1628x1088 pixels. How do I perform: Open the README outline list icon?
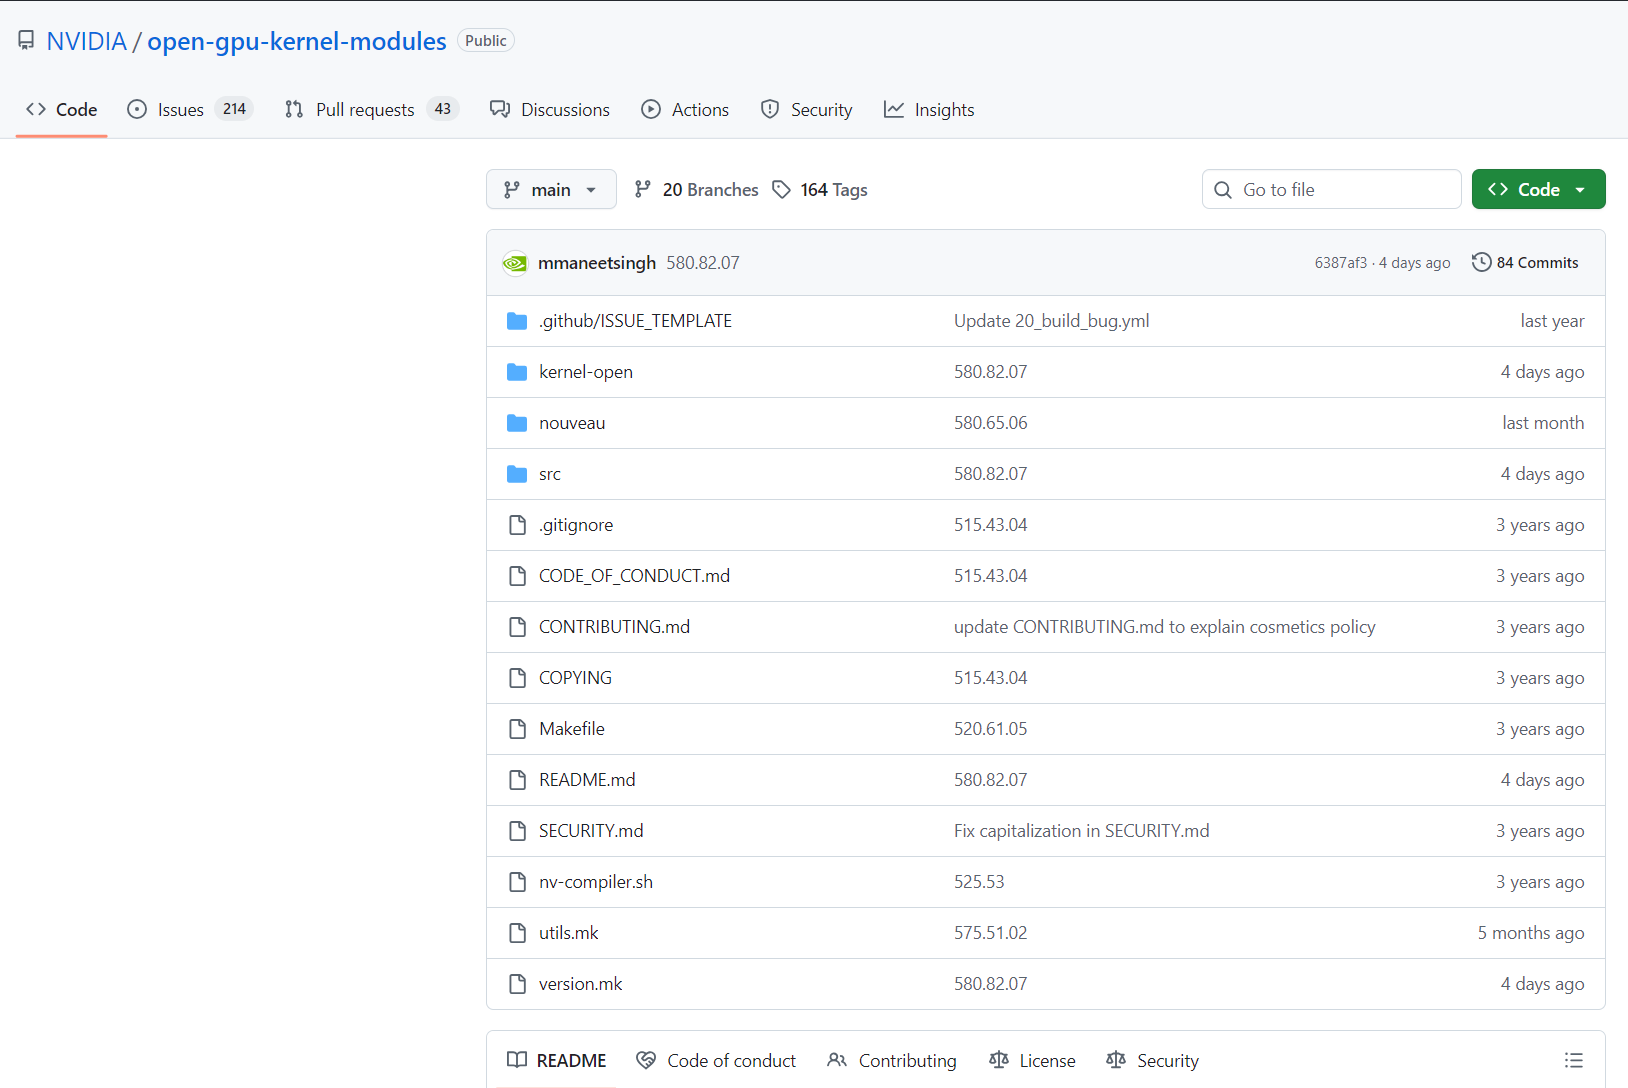pyautogui.click(x=1574, y=1060)
